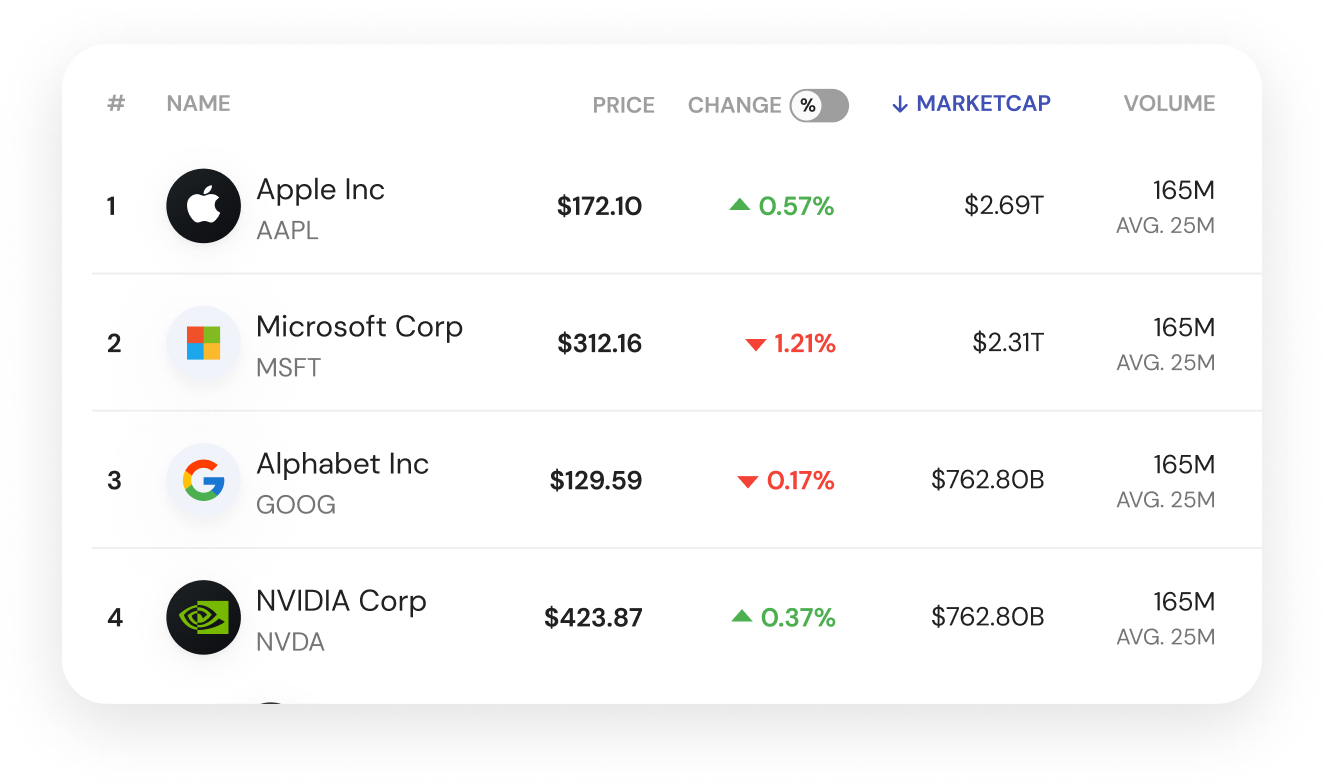Viewport: 1323px width, 784px height.
Task: Click Microsoft's price of $312.16
Action: coord(599,343)
